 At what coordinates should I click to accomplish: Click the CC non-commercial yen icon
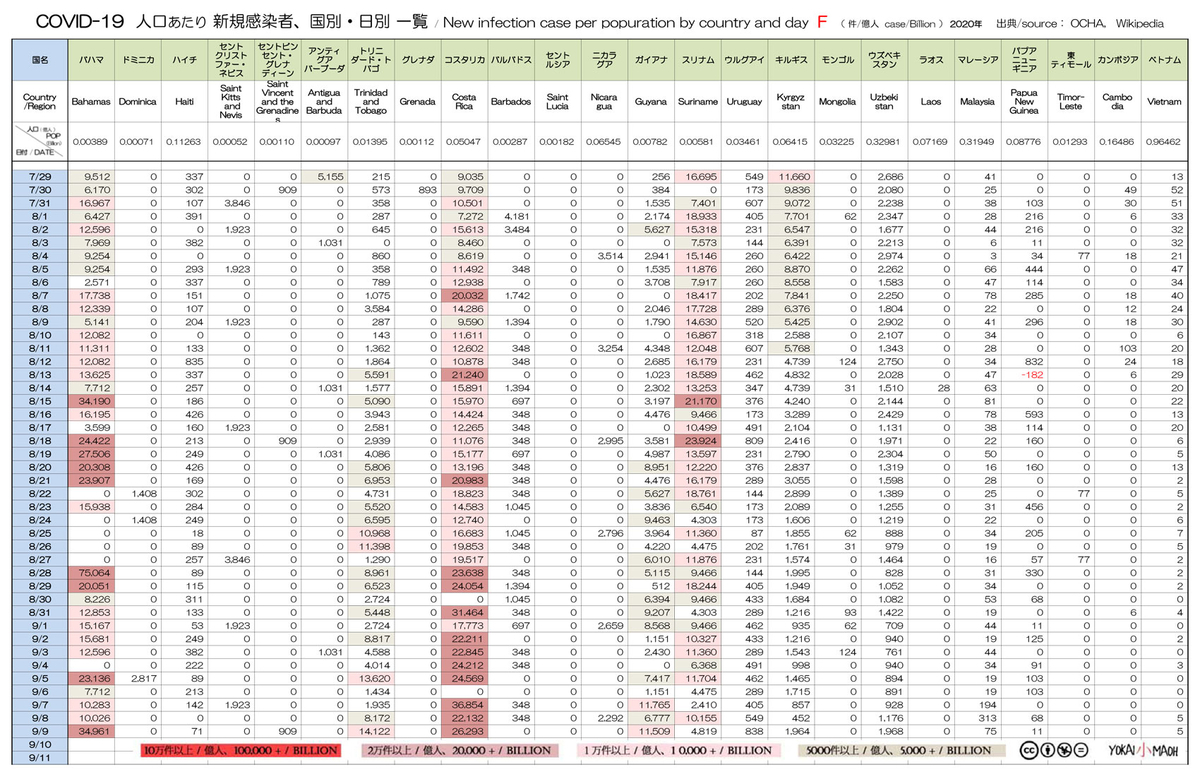point(1064,748)
